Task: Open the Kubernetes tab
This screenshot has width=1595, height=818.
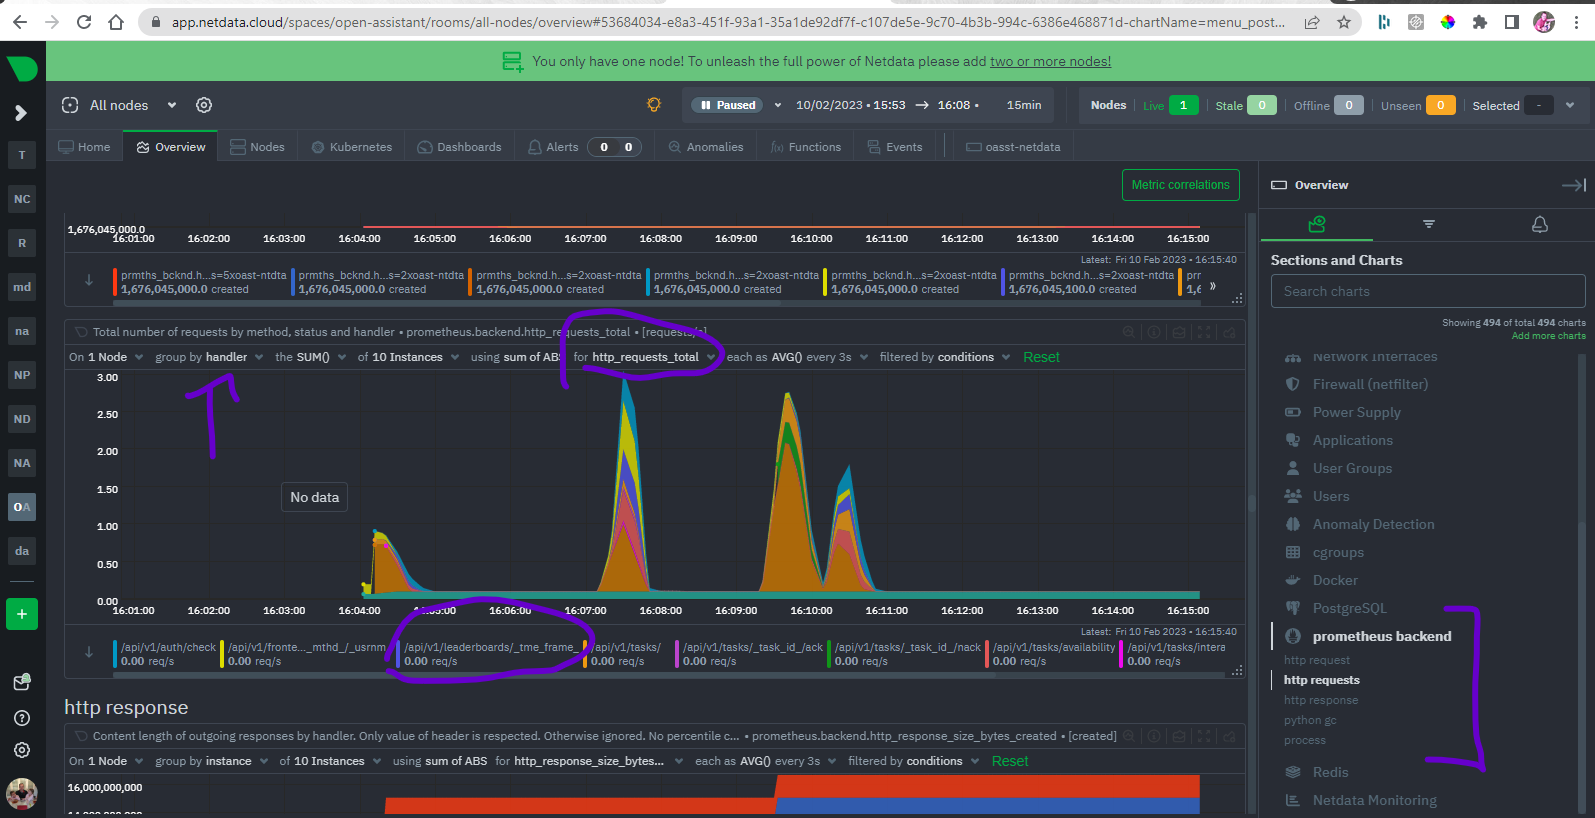Action: click(351, 147)
